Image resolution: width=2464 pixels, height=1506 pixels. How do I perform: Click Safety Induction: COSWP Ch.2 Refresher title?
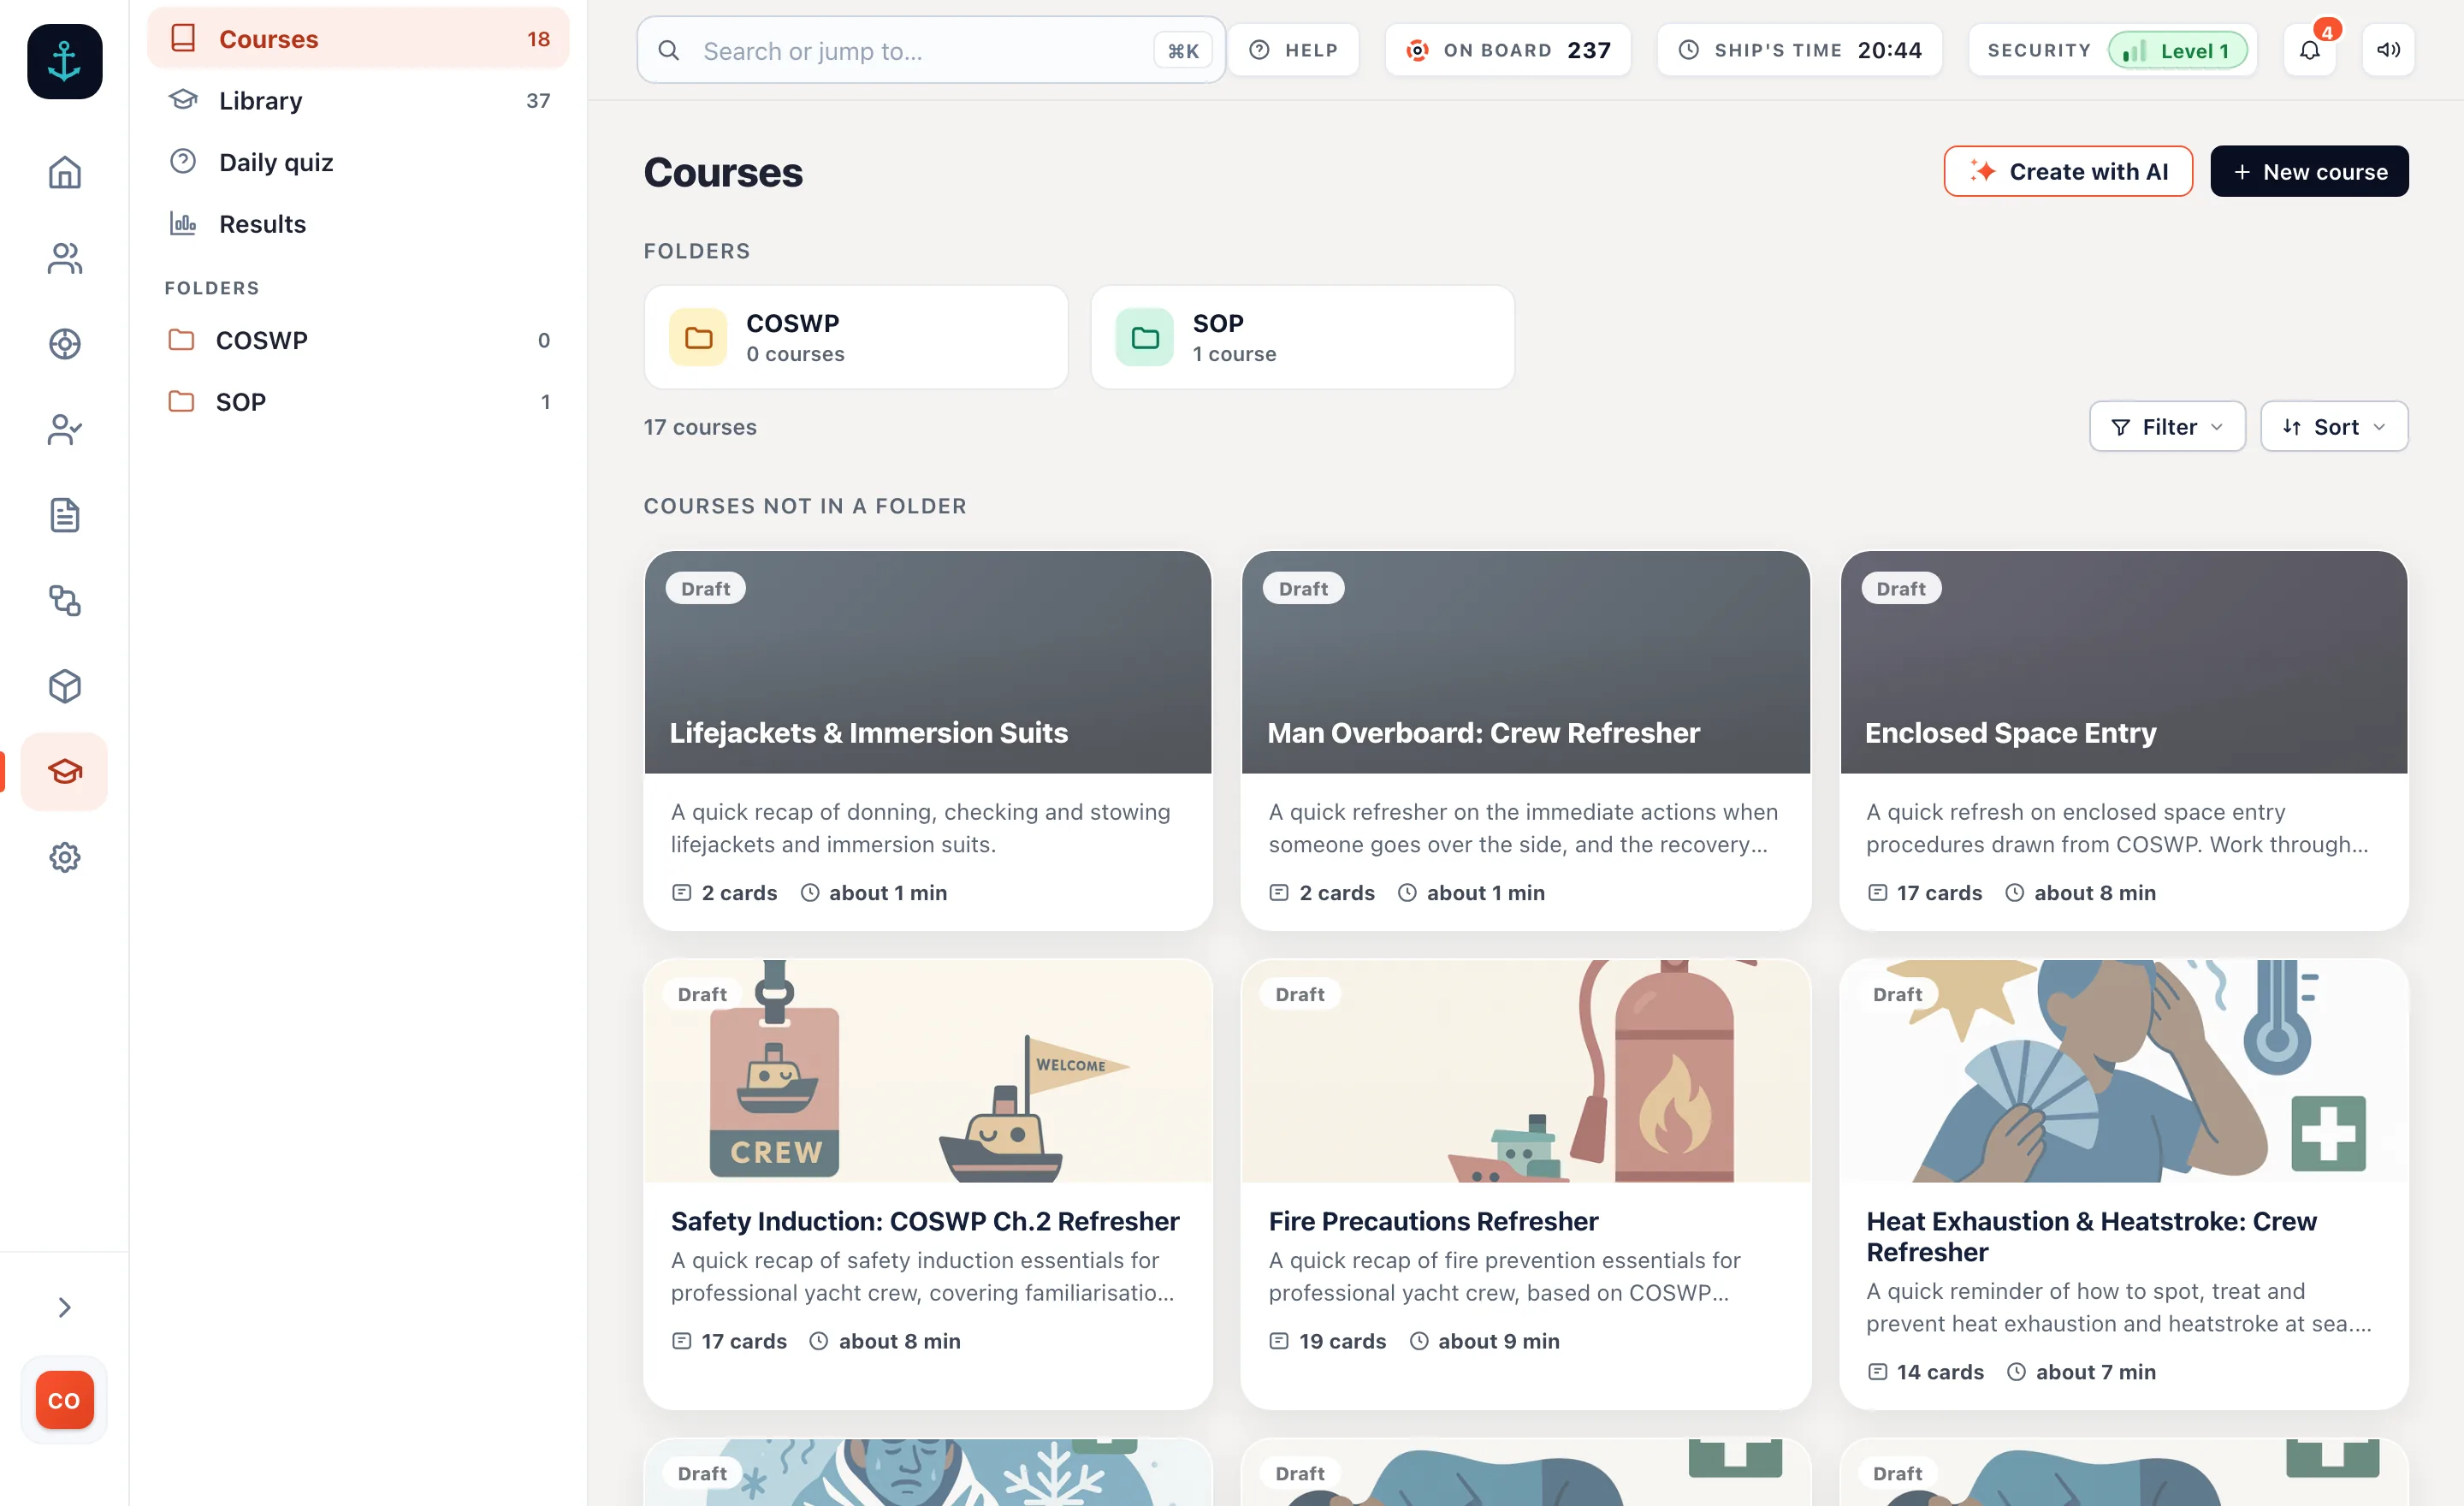coord(925,1221)
